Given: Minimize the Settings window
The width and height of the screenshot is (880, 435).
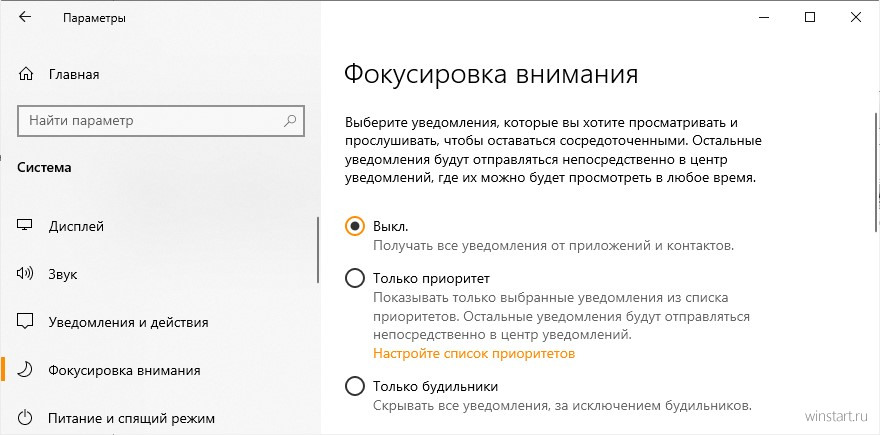Looking at the screenshot, I should click(x=764, y=17).
